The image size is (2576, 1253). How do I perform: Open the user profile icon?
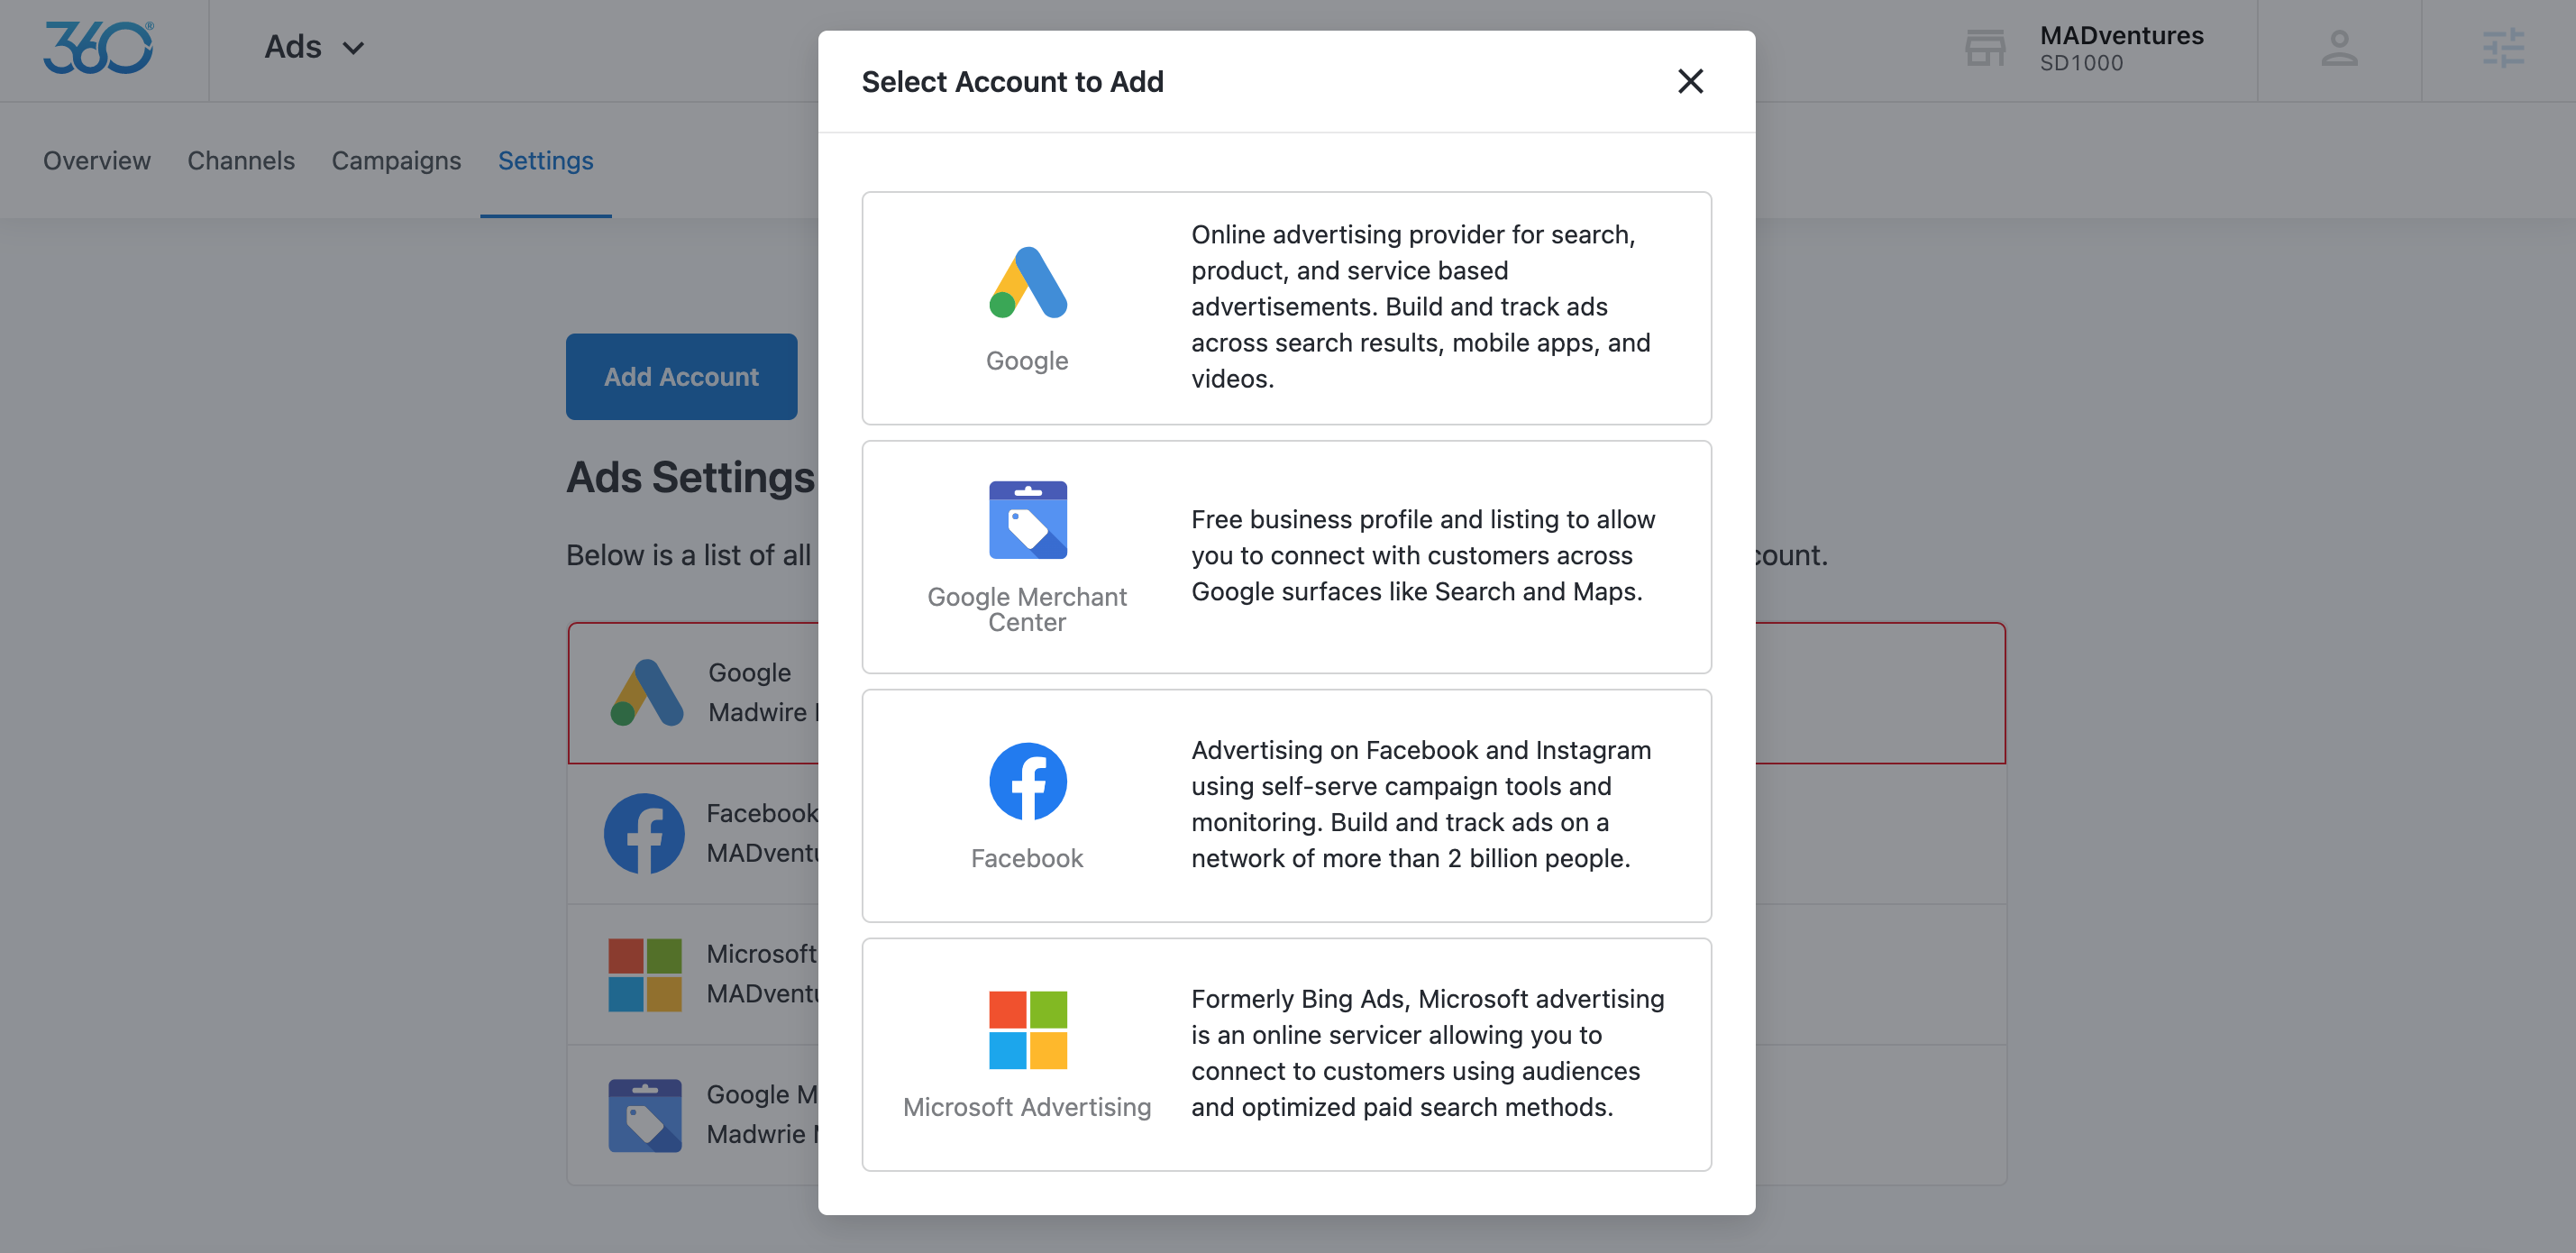coord(2338,49)
